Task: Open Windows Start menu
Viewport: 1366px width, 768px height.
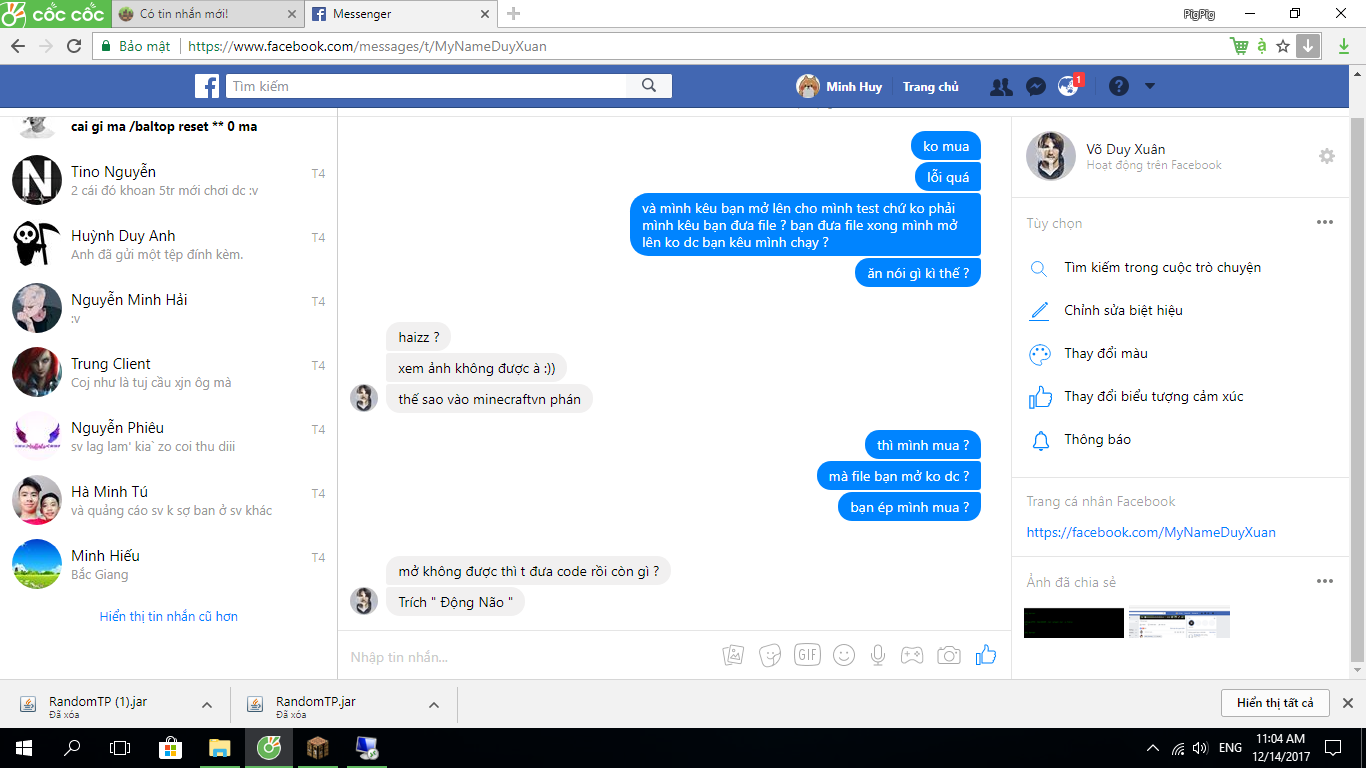Action: 23,747
